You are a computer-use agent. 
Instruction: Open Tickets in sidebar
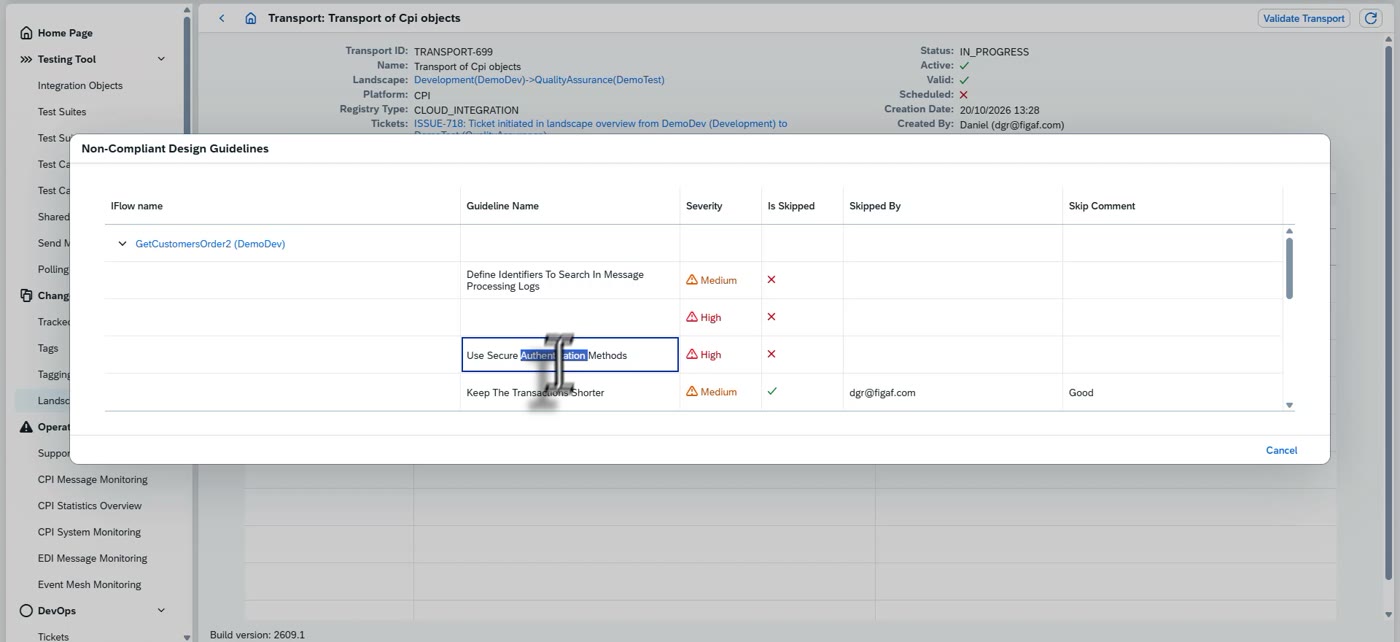coord(53,637)
